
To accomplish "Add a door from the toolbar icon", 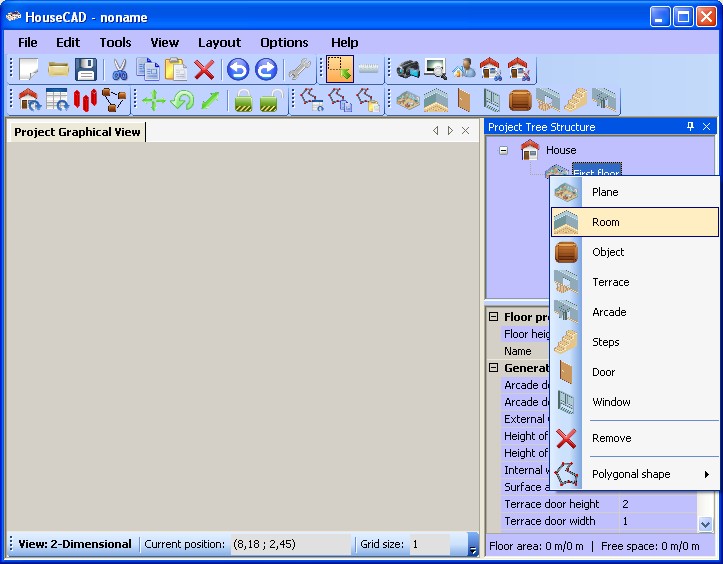I will click(x=464, y=100).
